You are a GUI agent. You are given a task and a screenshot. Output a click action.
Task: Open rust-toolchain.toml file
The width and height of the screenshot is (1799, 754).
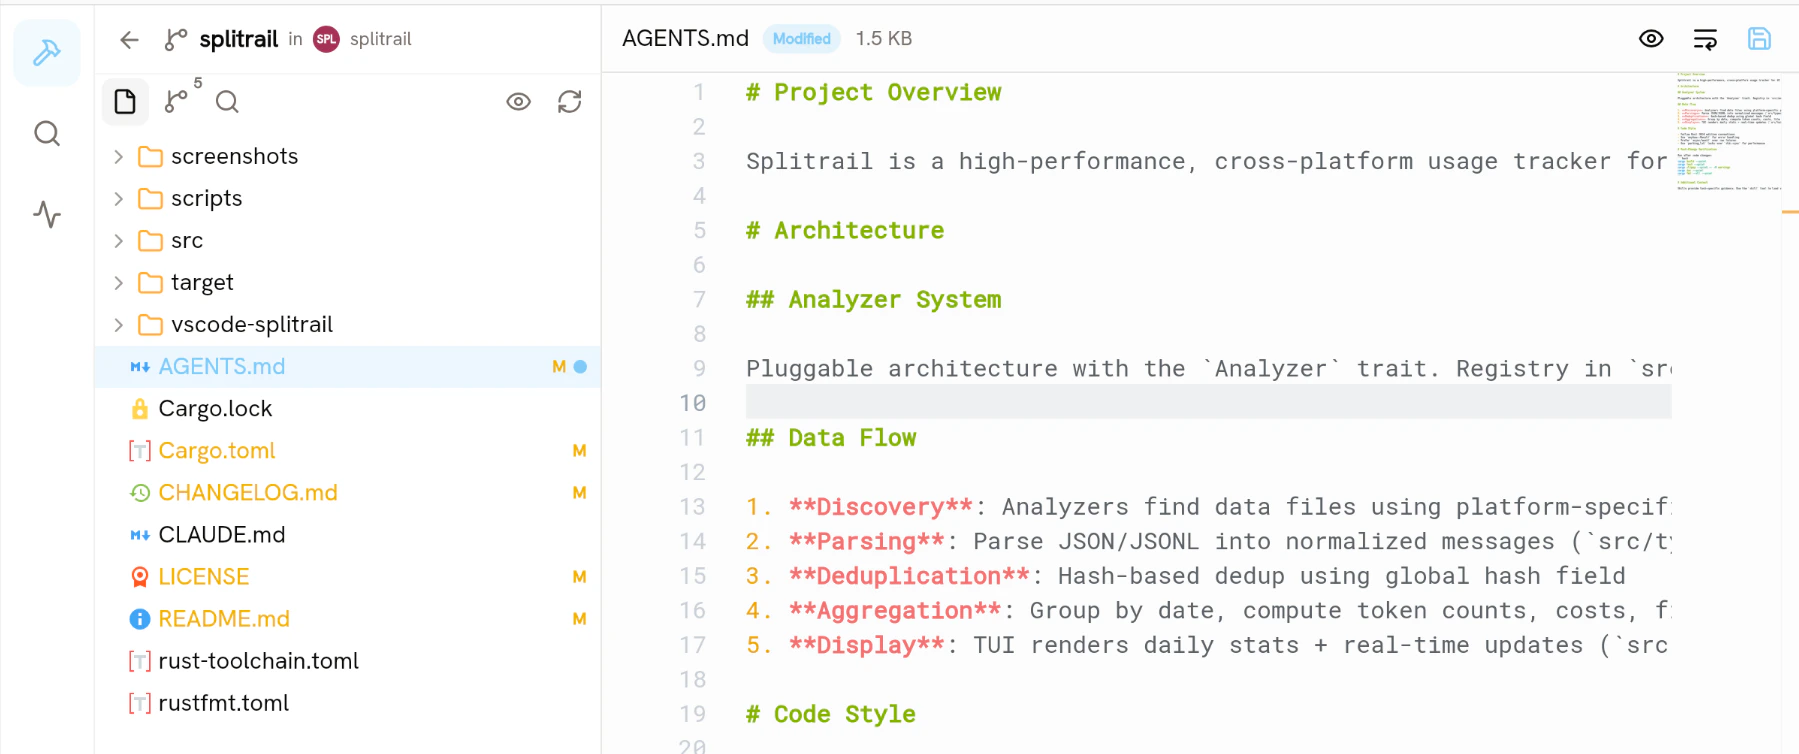tap(348, 661)
